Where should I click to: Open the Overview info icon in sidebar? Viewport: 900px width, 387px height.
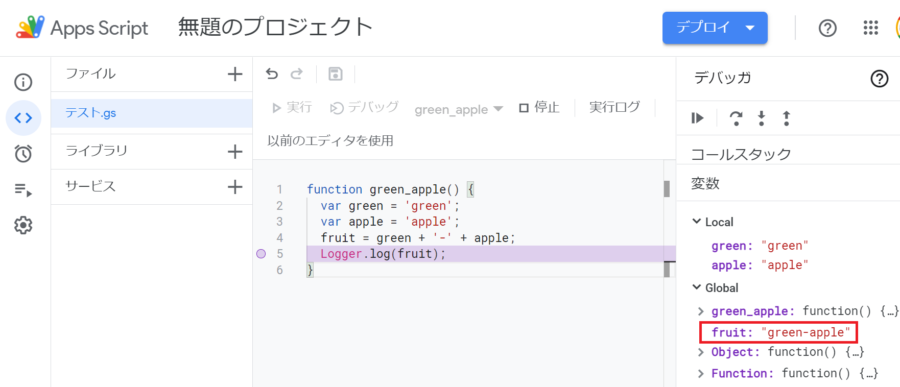[x=24, y=83]
